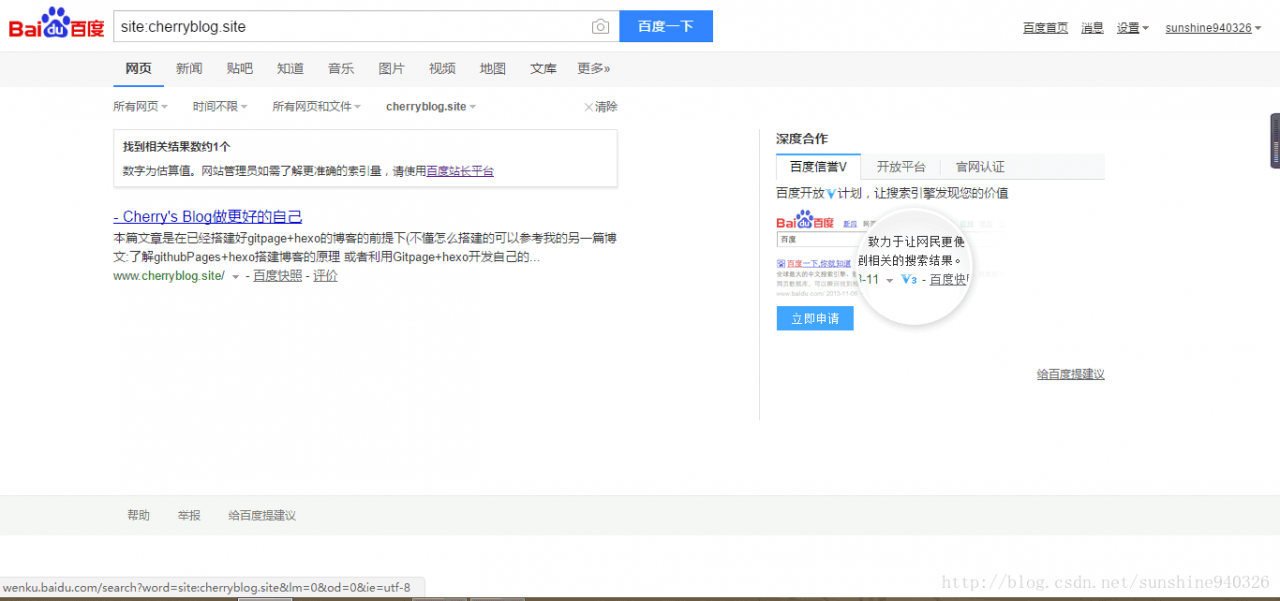Open the 百度快照 cached link
This screenshot has height=601, width=1280.
click(x=277, y=276)
